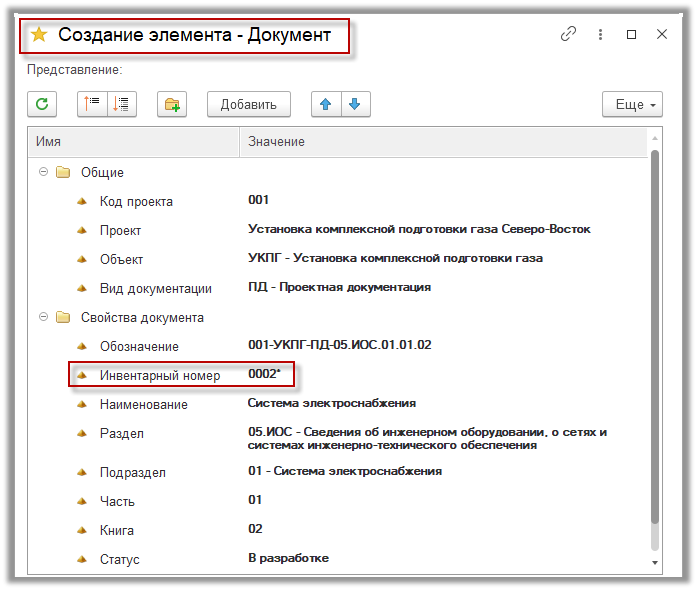
Task: Select the Проект property row
Action: pos(338,230)
